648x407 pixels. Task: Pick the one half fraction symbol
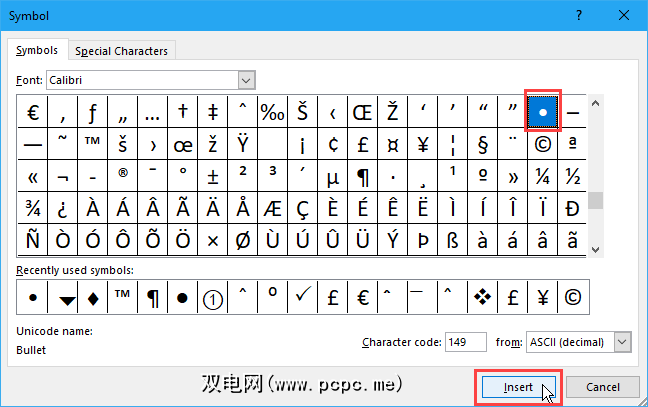pyautogui.click(x=572, y=176)
